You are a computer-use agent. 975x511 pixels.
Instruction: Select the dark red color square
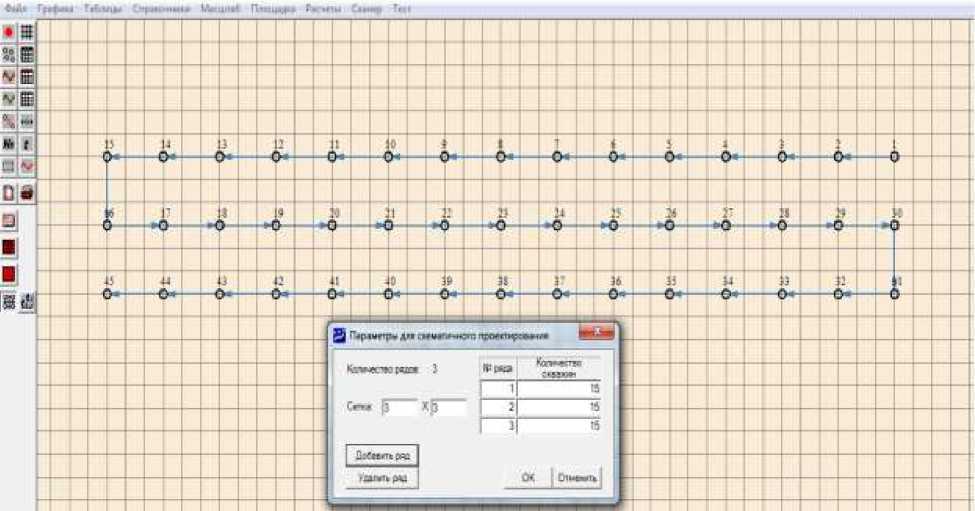point(9,247)
